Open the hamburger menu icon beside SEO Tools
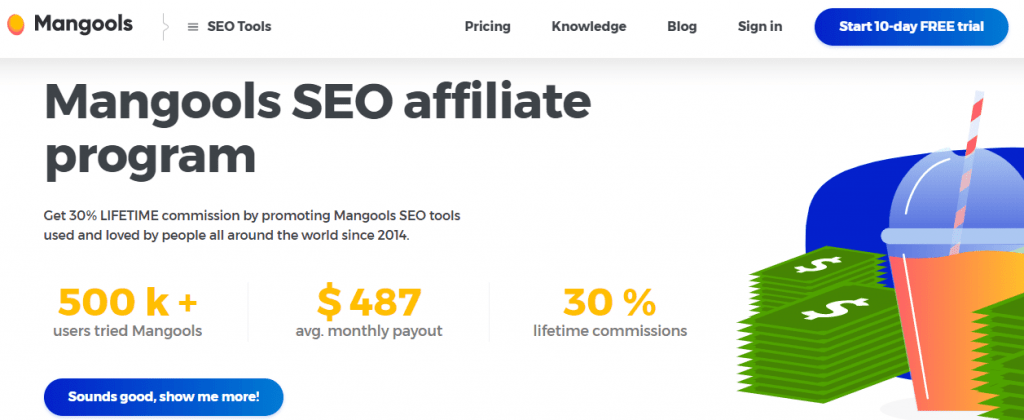 point(193,27)
